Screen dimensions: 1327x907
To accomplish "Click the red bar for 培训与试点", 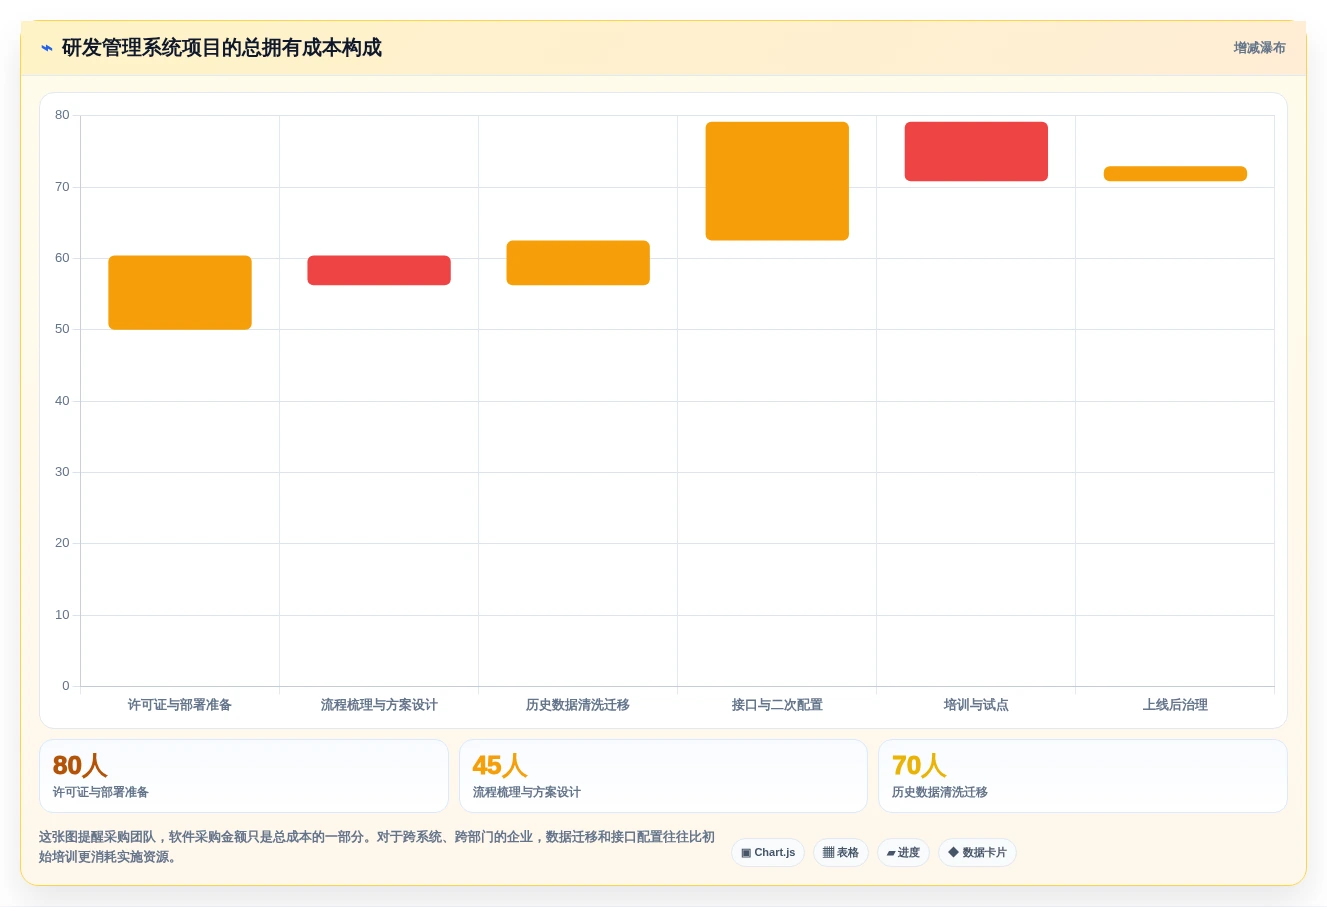I will [976, 152].
